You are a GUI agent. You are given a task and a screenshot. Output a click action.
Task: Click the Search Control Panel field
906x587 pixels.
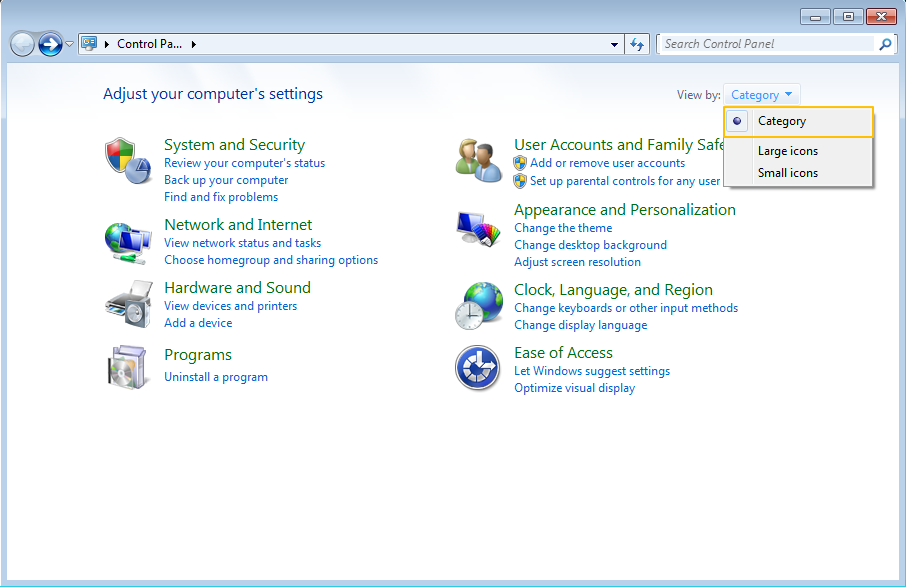coord(767,44)
